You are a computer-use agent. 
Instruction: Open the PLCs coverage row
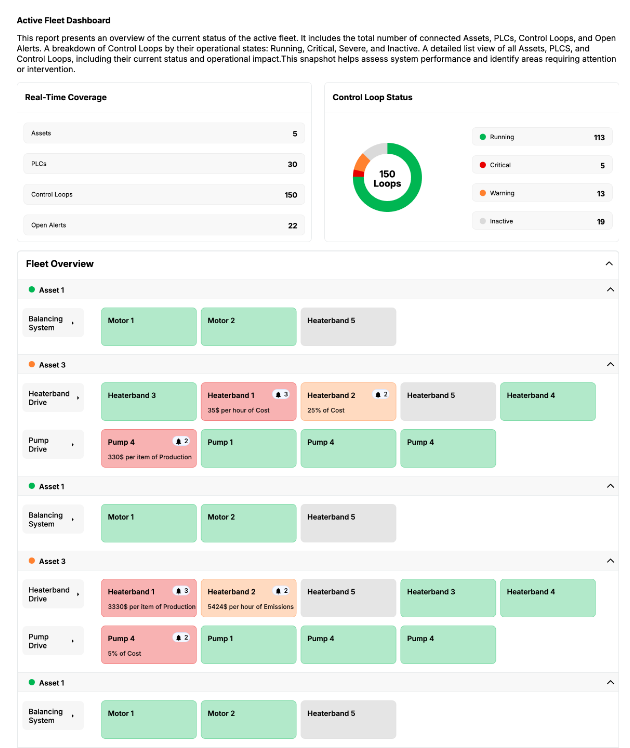[164, 164]
